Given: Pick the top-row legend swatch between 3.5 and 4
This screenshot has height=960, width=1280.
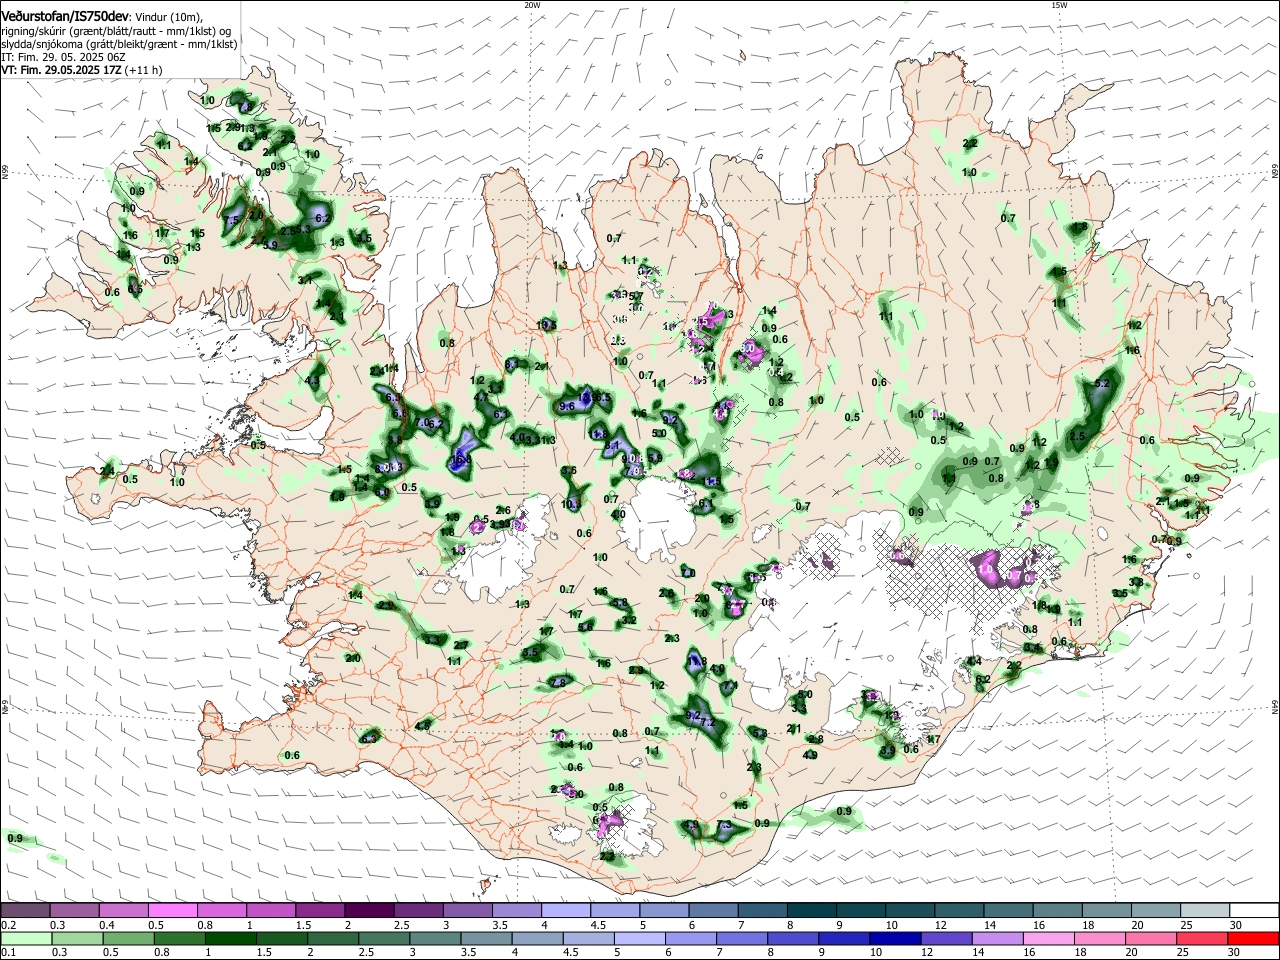Looking at the screenshot, I should [515, 910].
